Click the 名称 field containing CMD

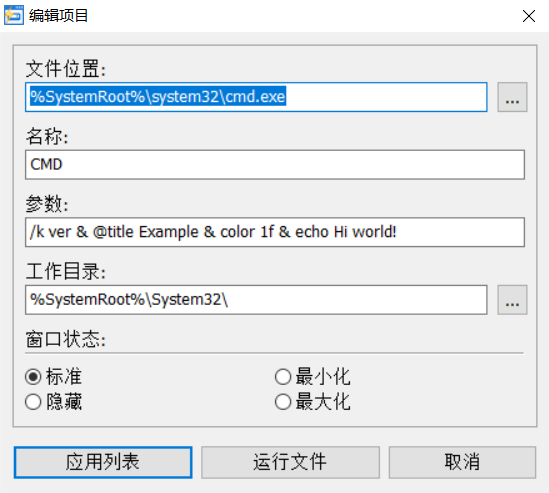(275, 165)
